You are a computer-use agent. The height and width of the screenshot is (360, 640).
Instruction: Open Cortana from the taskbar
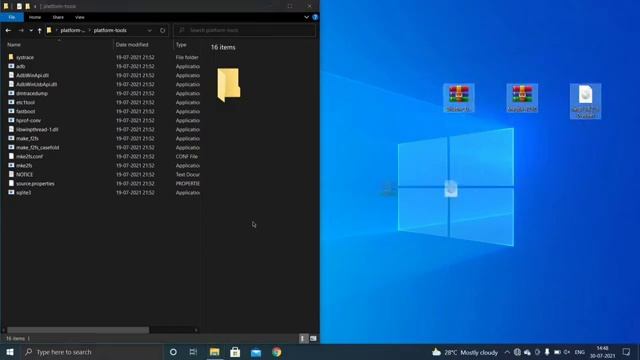[173, 352]
